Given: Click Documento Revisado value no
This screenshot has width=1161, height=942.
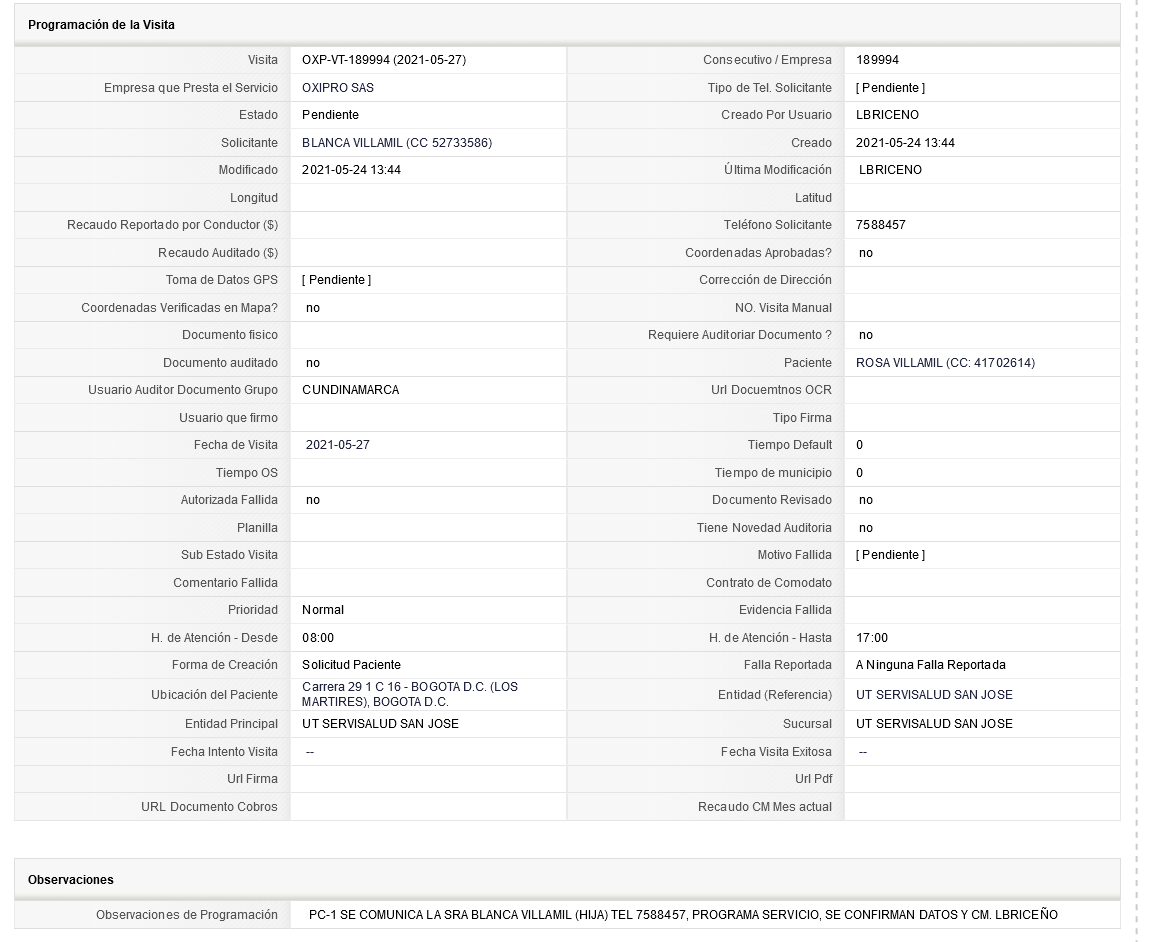Looking at the screenshot, I should coord(866,500).
